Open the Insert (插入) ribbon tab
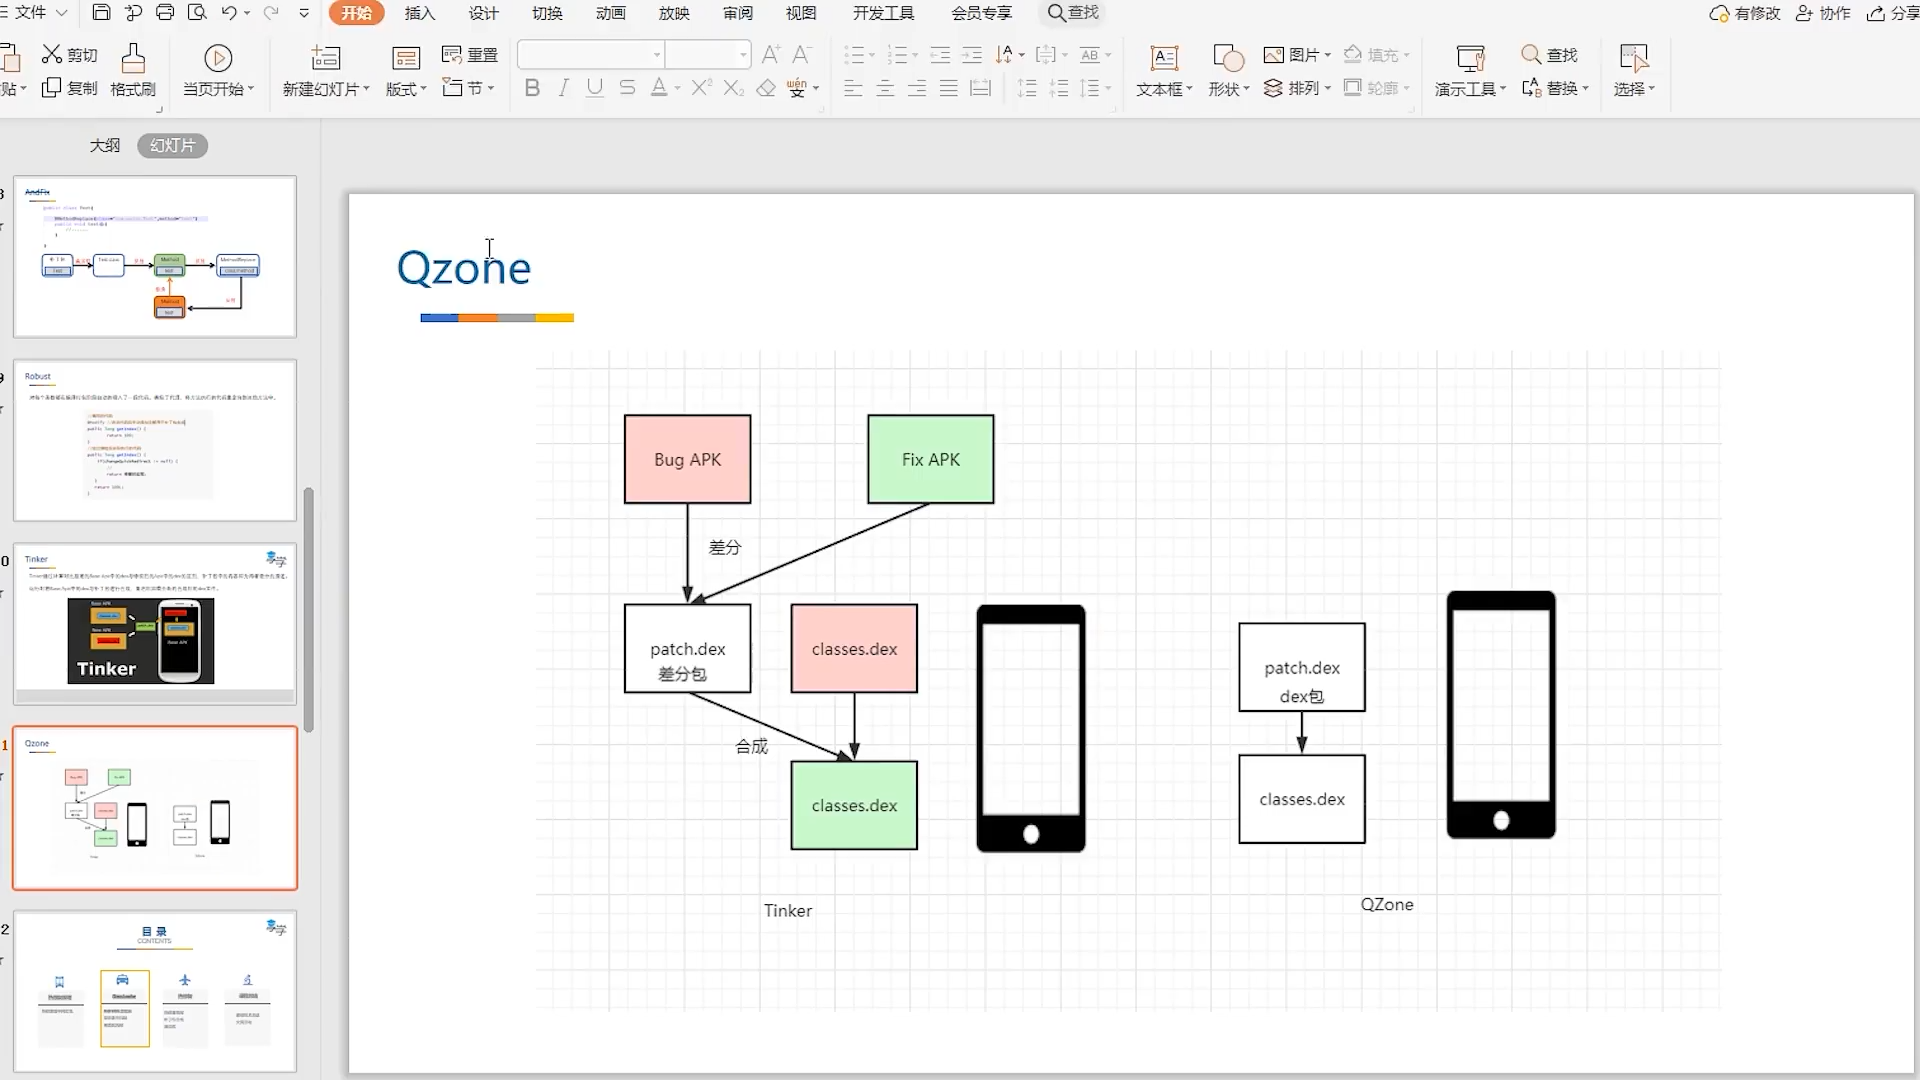 coord(420,13)
